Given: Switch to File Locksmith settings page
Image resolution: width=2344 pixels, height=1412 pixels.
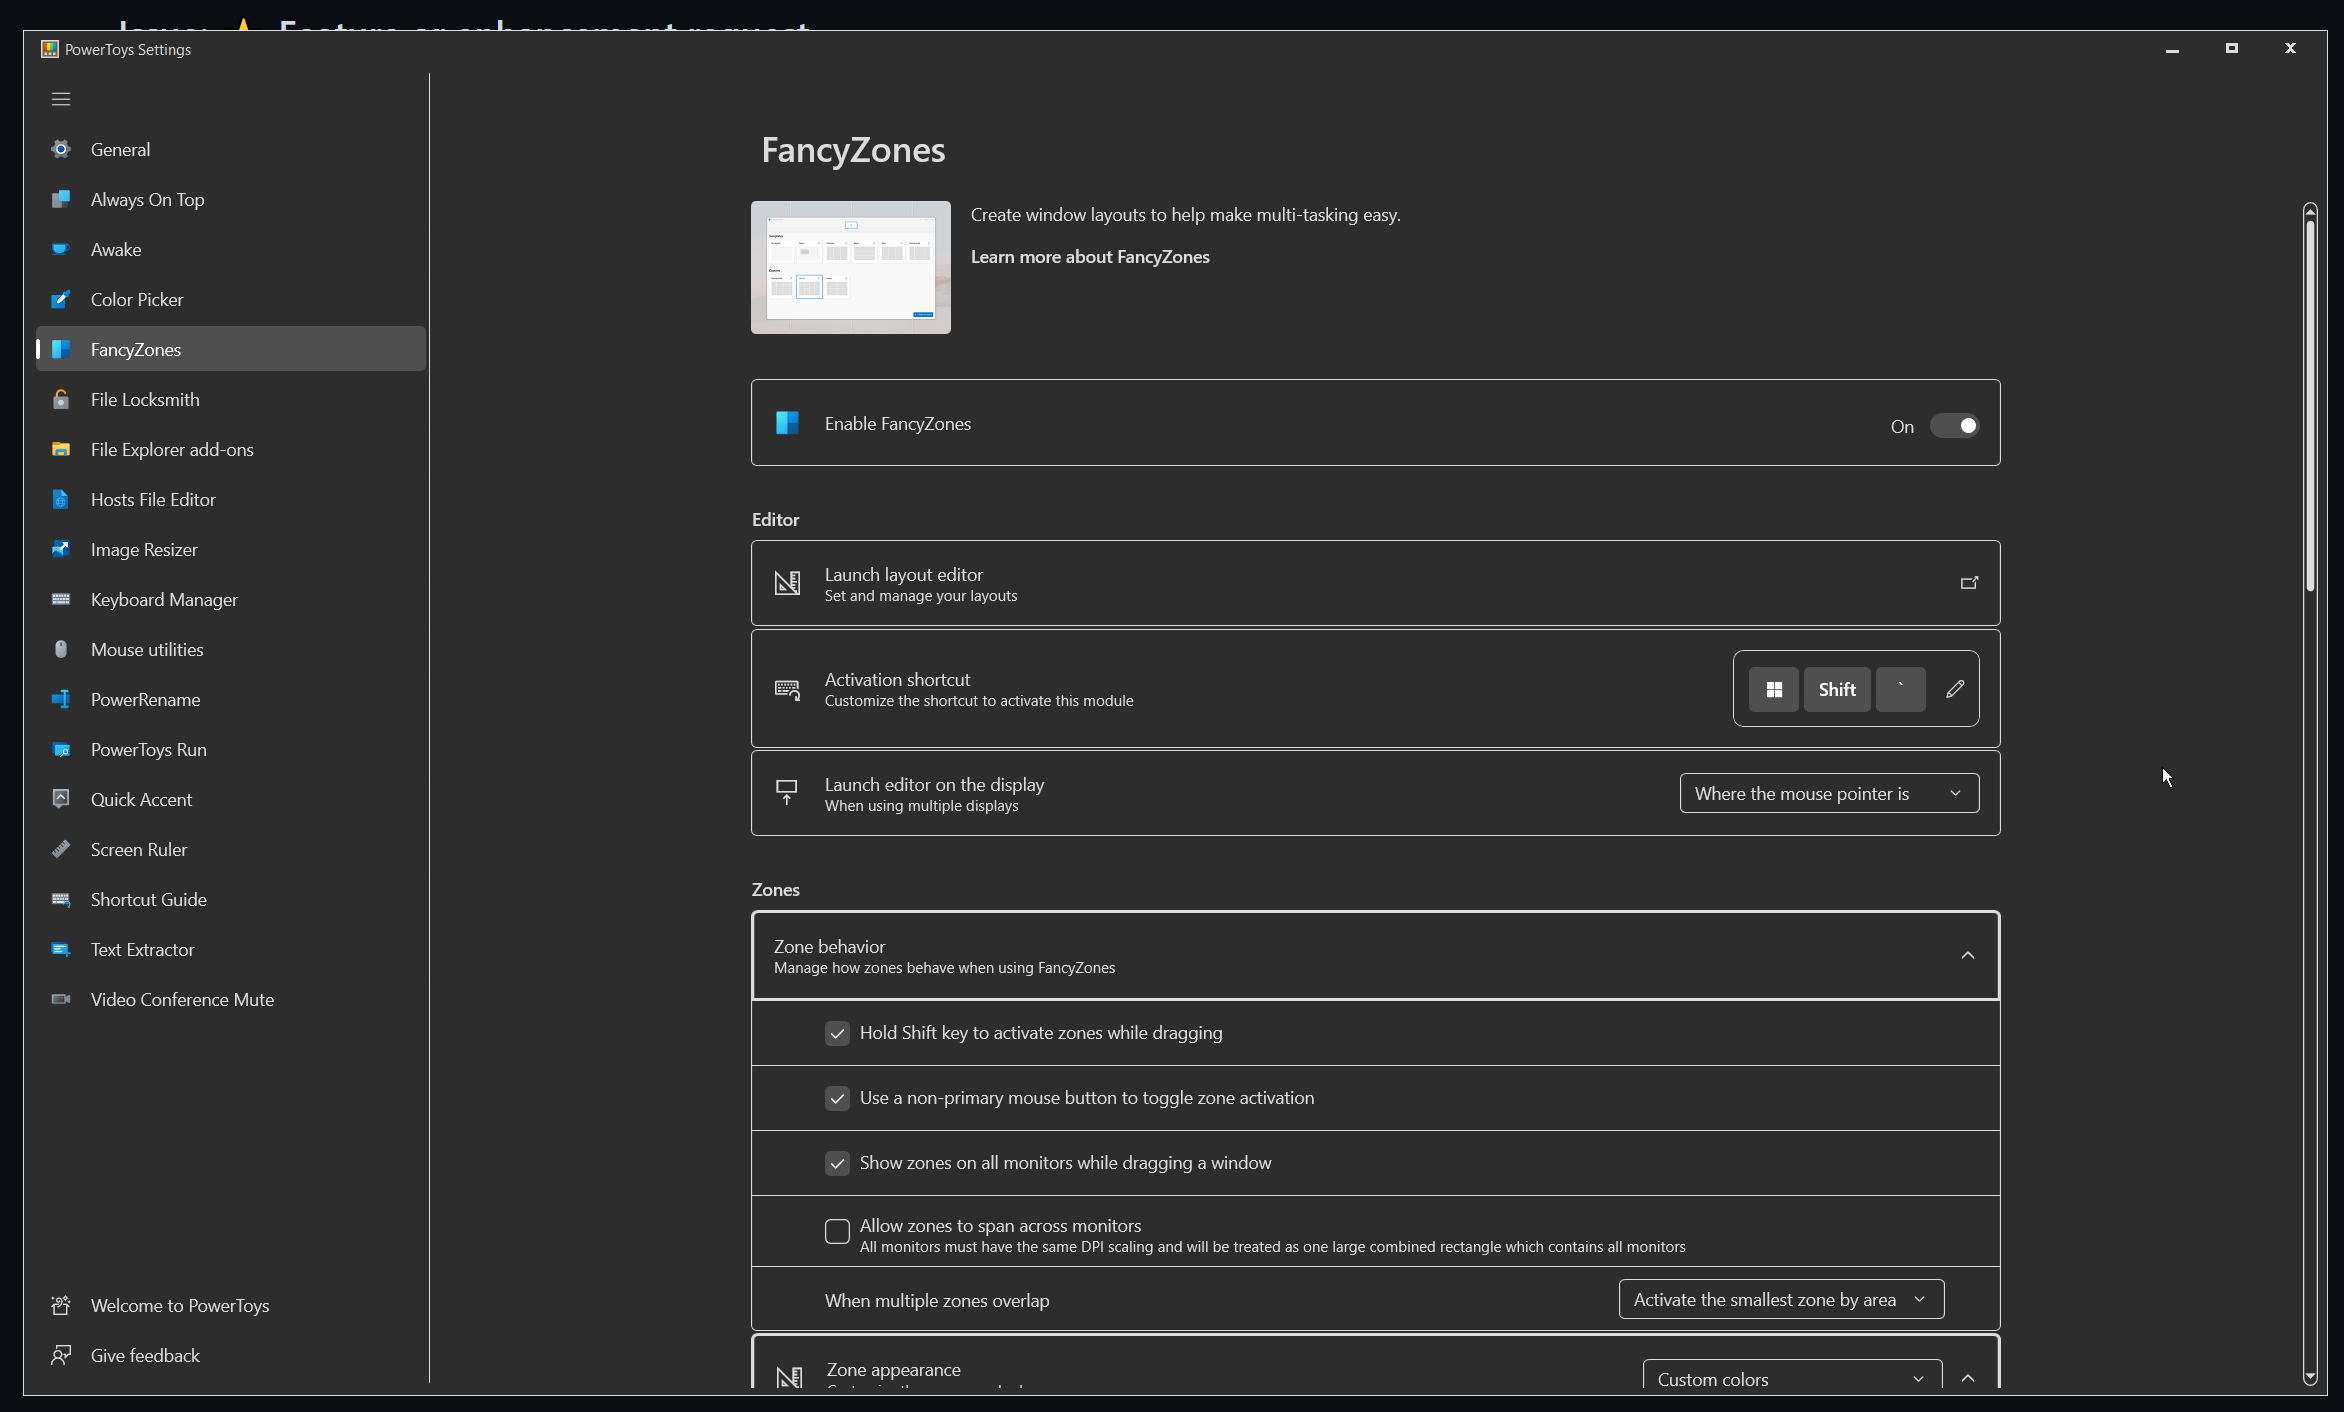Looking at the screenshot, I should click(144, 399).
